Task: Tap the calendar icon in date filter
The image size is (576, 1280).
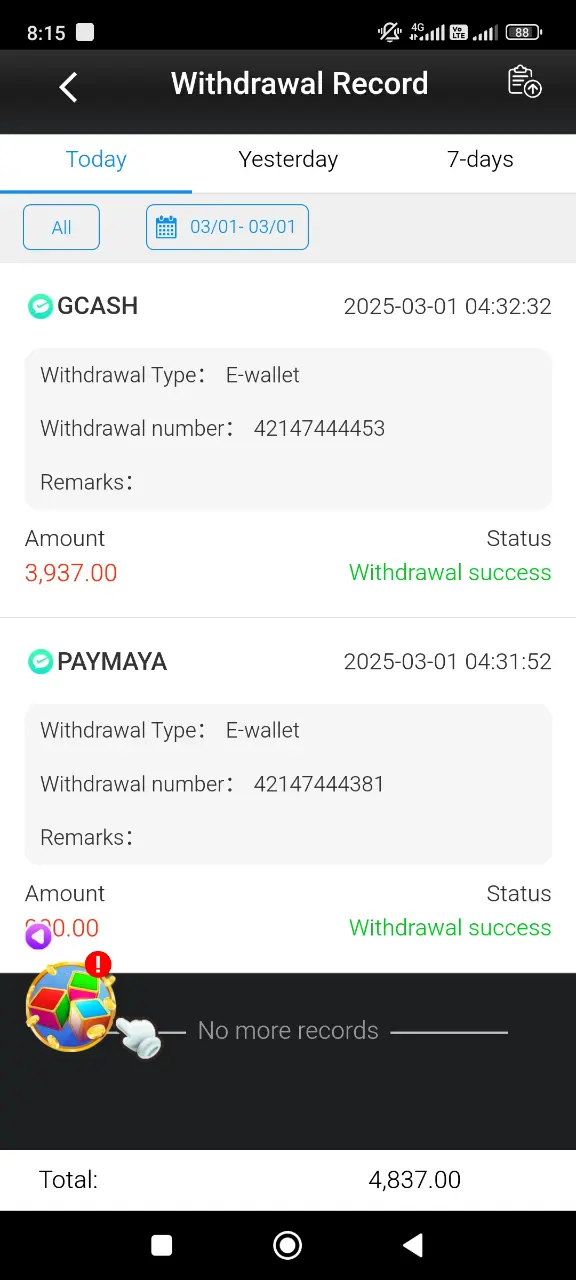Action: pos(167,227)
